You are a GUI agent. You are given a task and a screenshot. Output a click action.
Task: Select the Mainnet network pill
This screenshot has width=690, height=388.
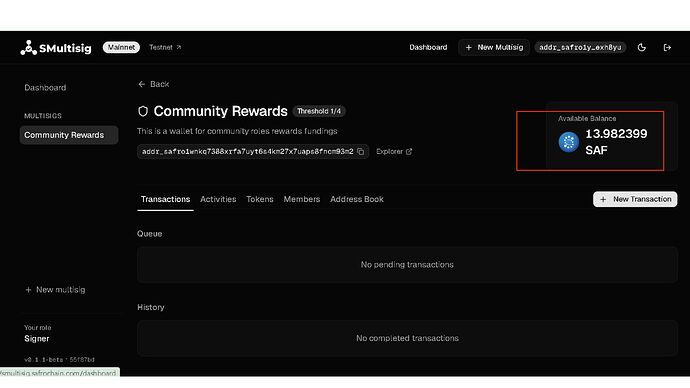[x=121, y=47]
